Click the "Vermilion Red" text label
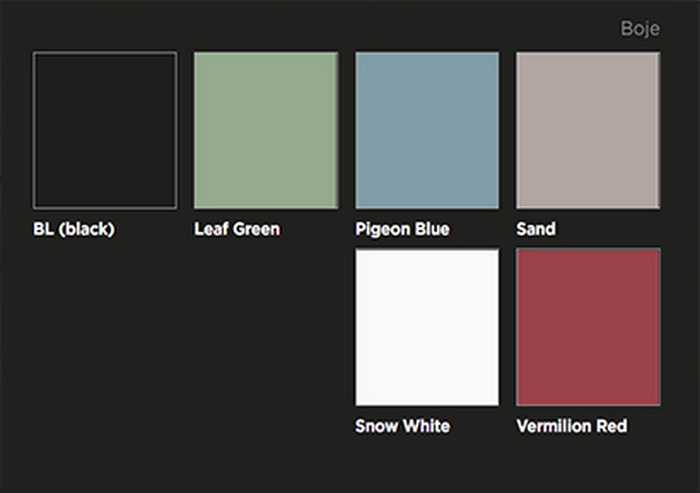Image resolution: width=700 pixels, height=493 pixels. pos(572,426)
